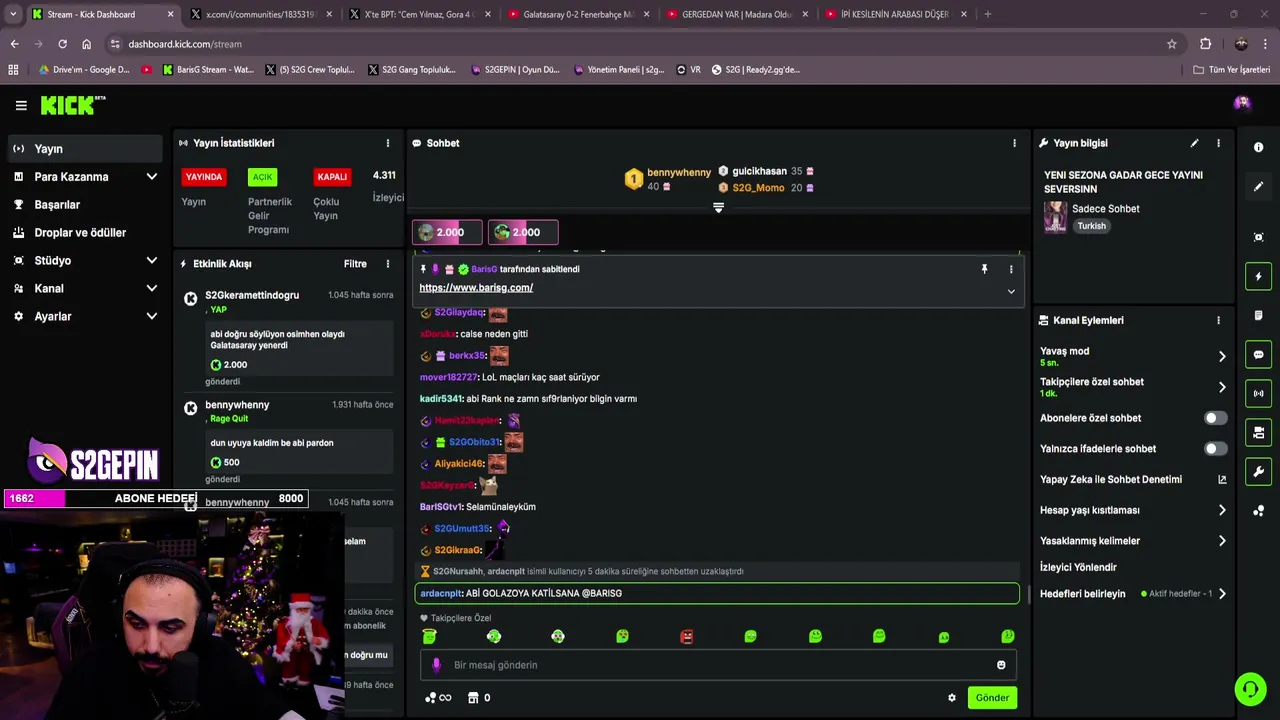Open Takipçilere özel sohbet settings
The height and width of the screenshot is (720, 1280).
tap(1133, 387)
